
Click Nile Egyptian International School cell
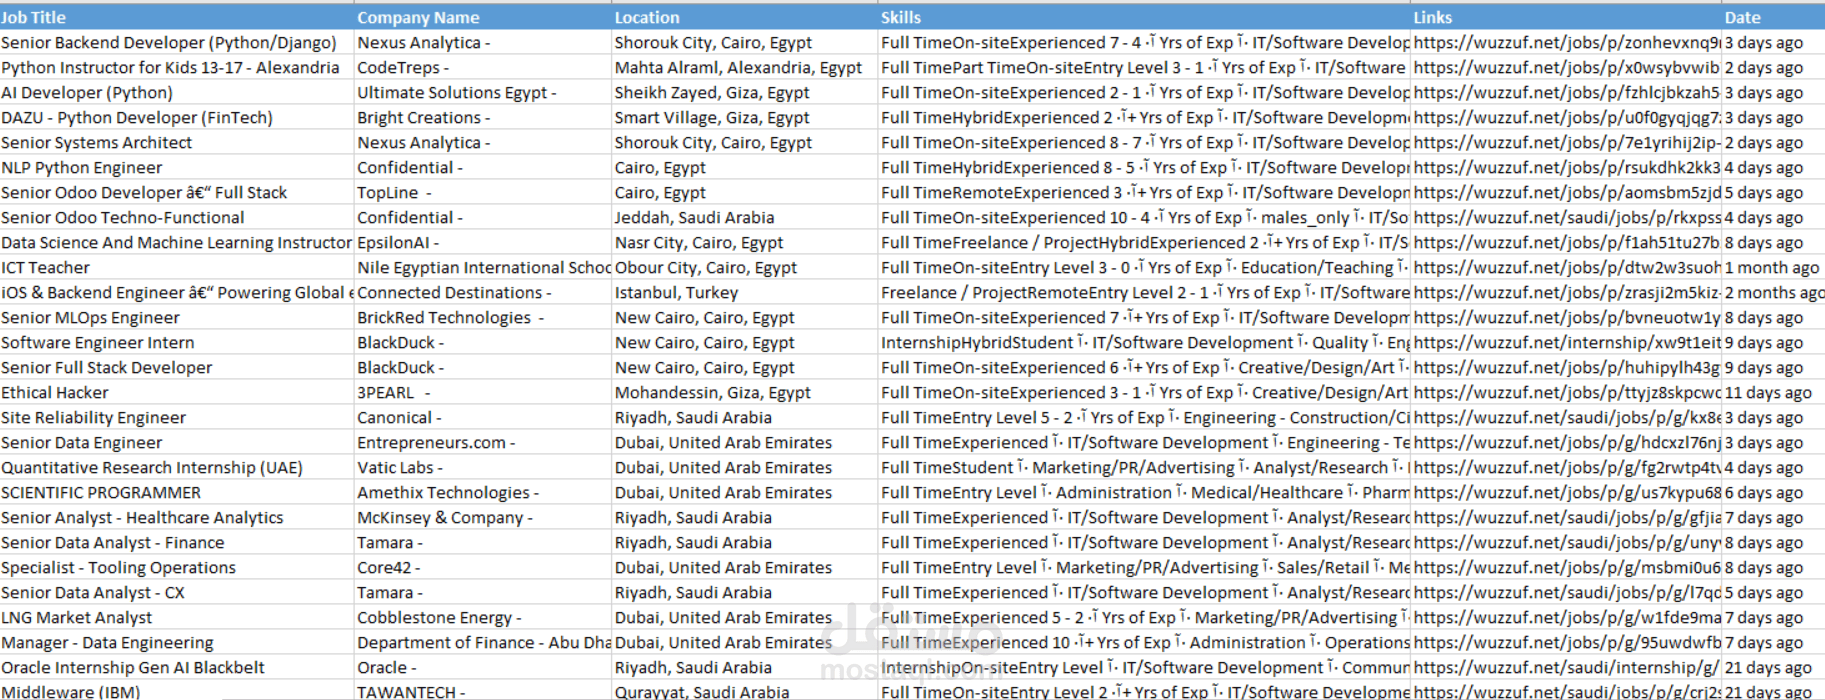[483, 267]
